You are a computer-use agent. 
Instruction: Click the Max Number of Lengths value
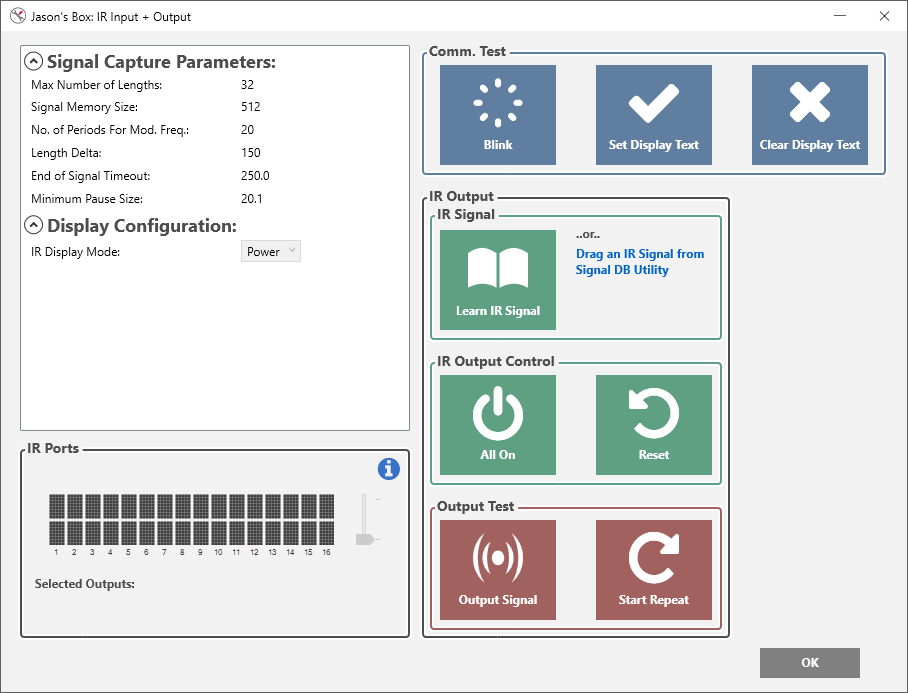(x=247, y=85)
